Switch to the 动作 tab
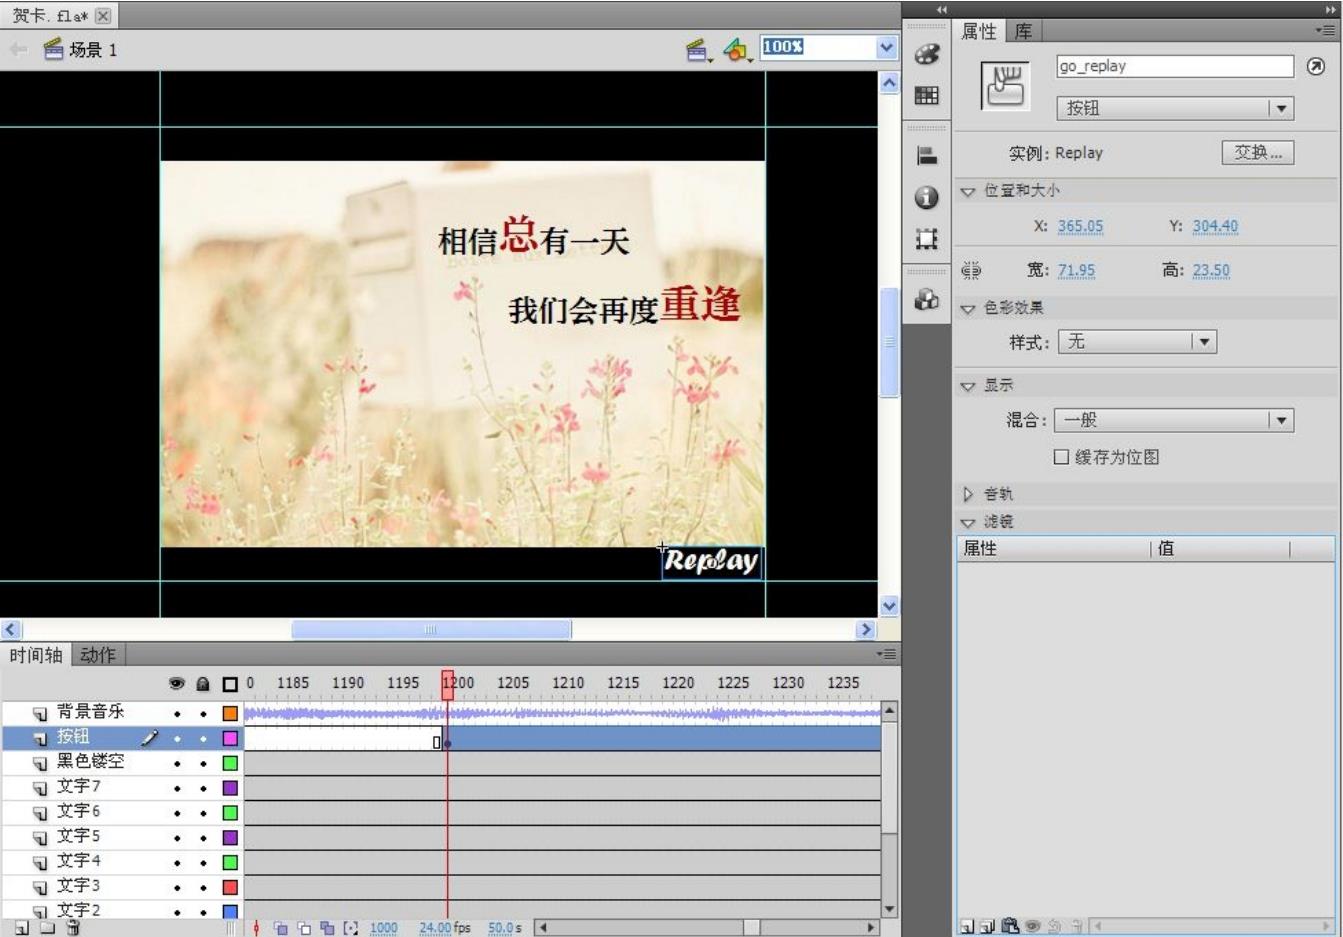The image size is (1343, 937). (98, 655)
